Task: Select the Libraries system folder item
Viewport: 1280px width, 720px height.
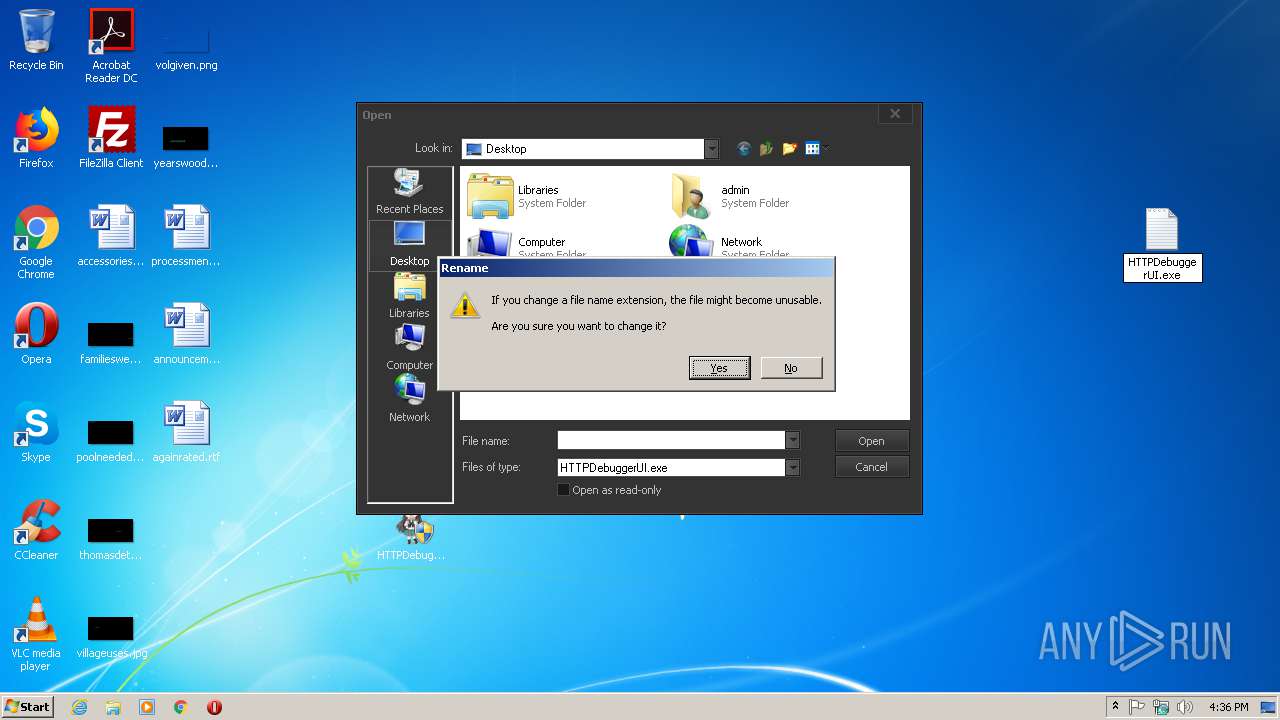Action: pos(528,196)
